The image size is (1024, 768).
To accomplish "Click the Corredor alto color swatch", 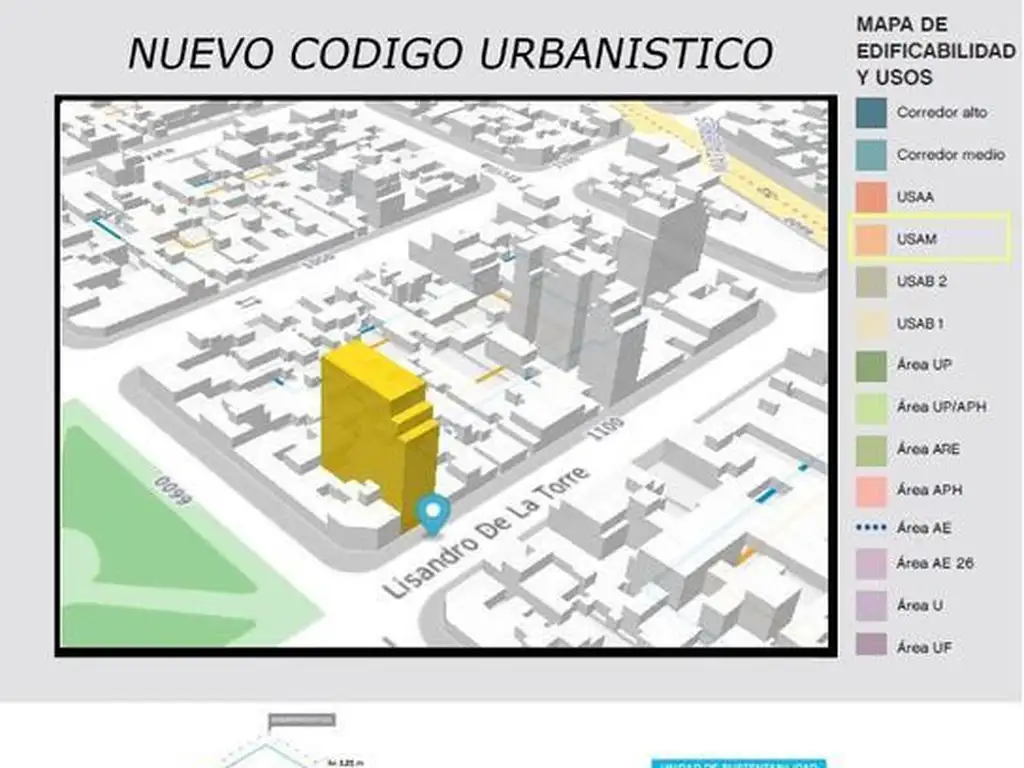I will (x=870, y=113).
